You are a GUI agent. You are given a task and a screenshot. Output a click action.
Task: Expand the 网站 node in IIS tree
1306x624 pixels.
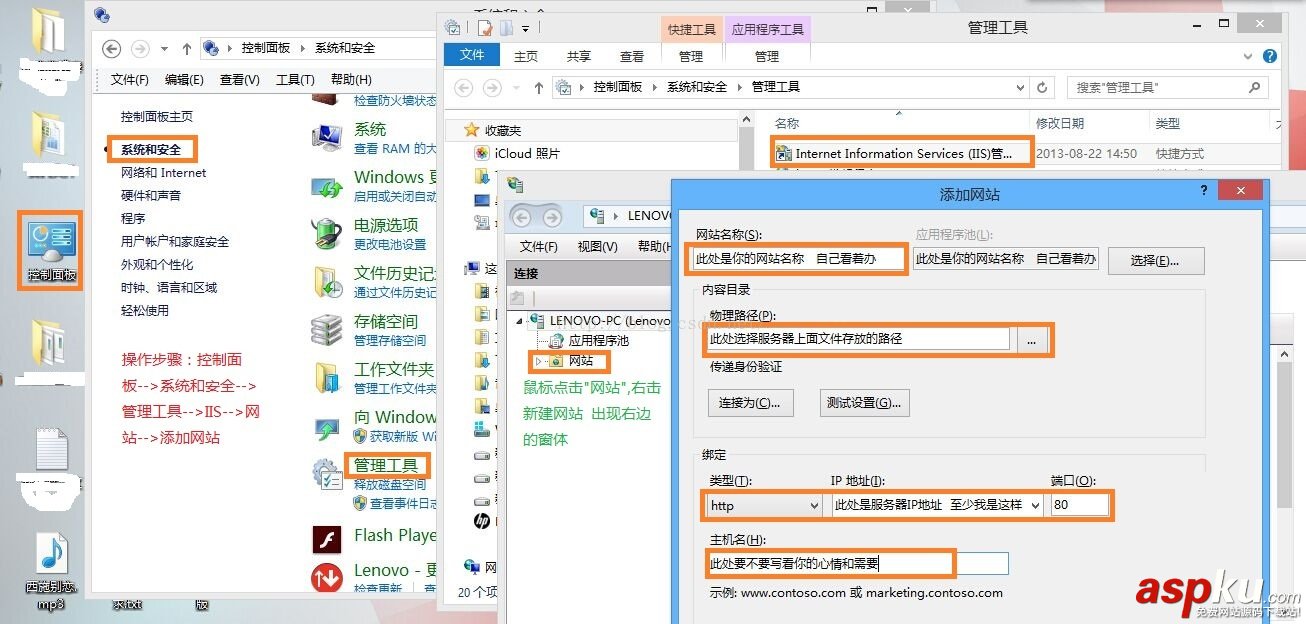click(x=540, y=361)
